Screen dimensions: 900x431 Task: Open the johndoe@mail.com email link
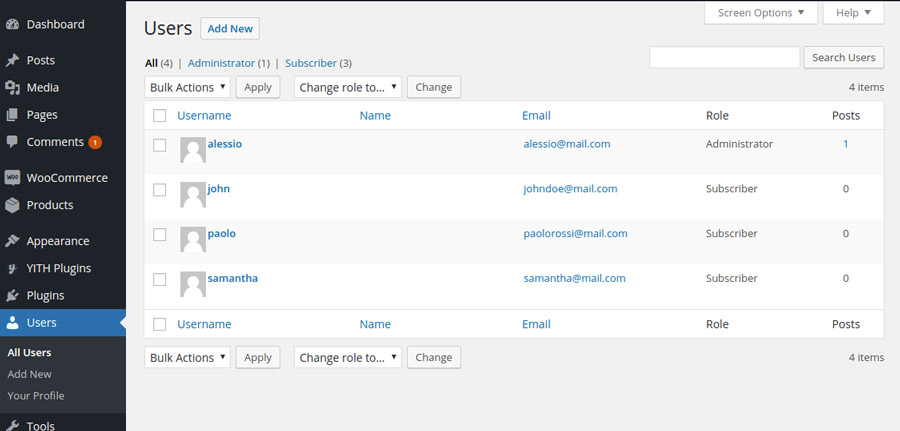[570, 189]
